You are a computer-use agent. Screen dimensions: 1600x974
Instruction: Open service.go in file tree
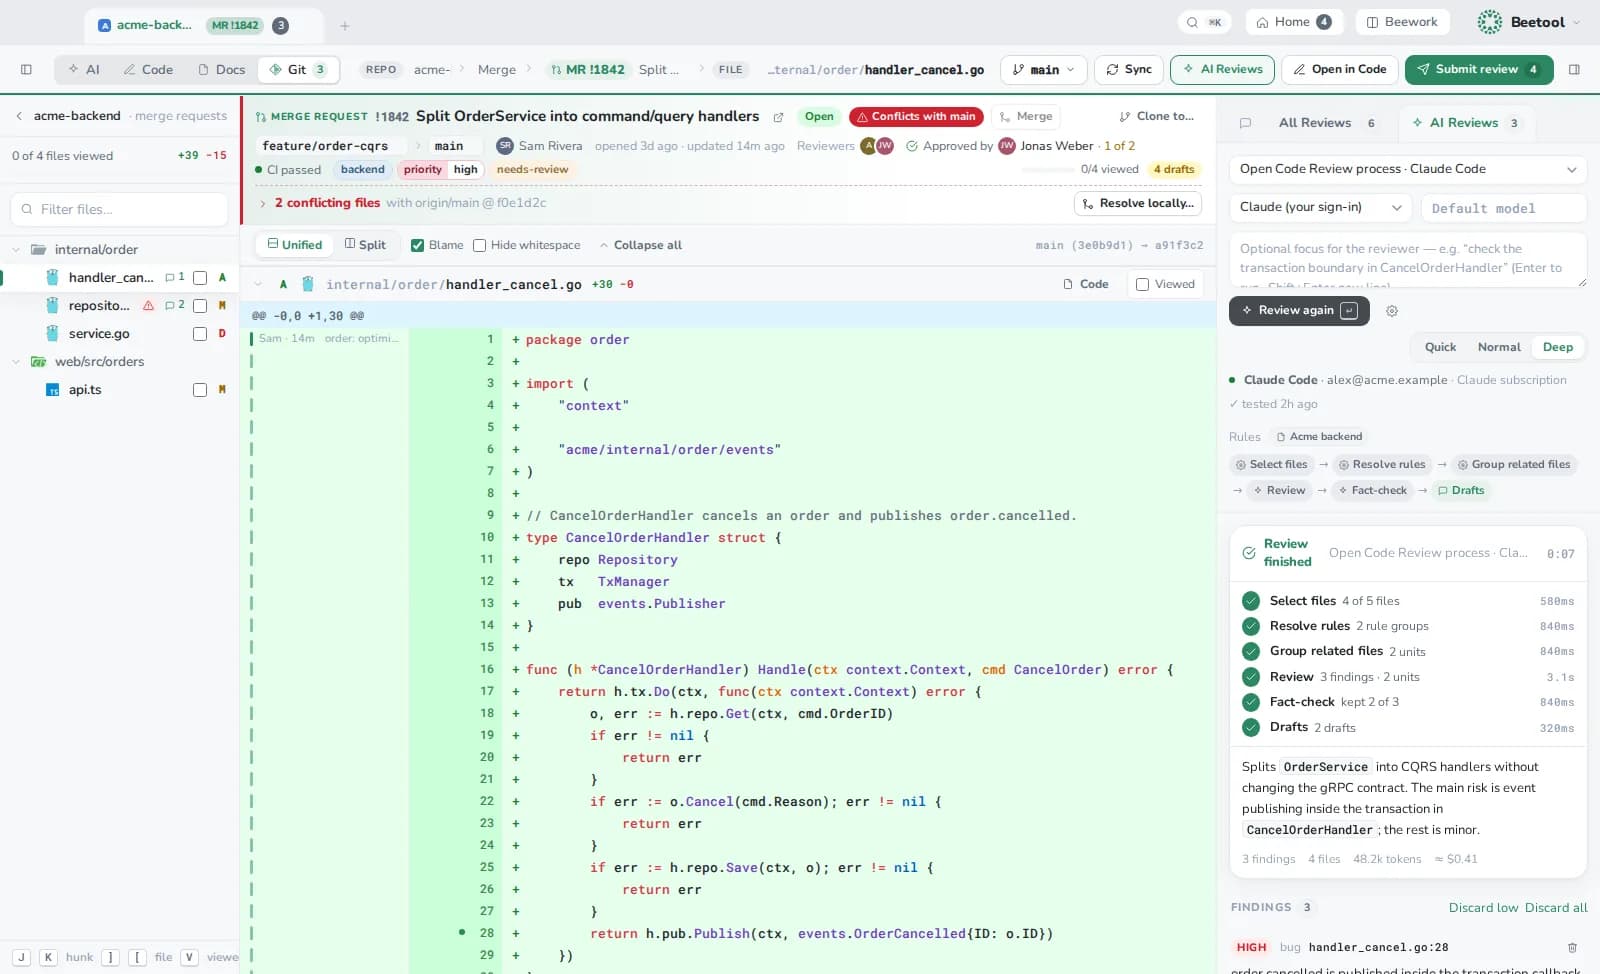coord(99,334)
